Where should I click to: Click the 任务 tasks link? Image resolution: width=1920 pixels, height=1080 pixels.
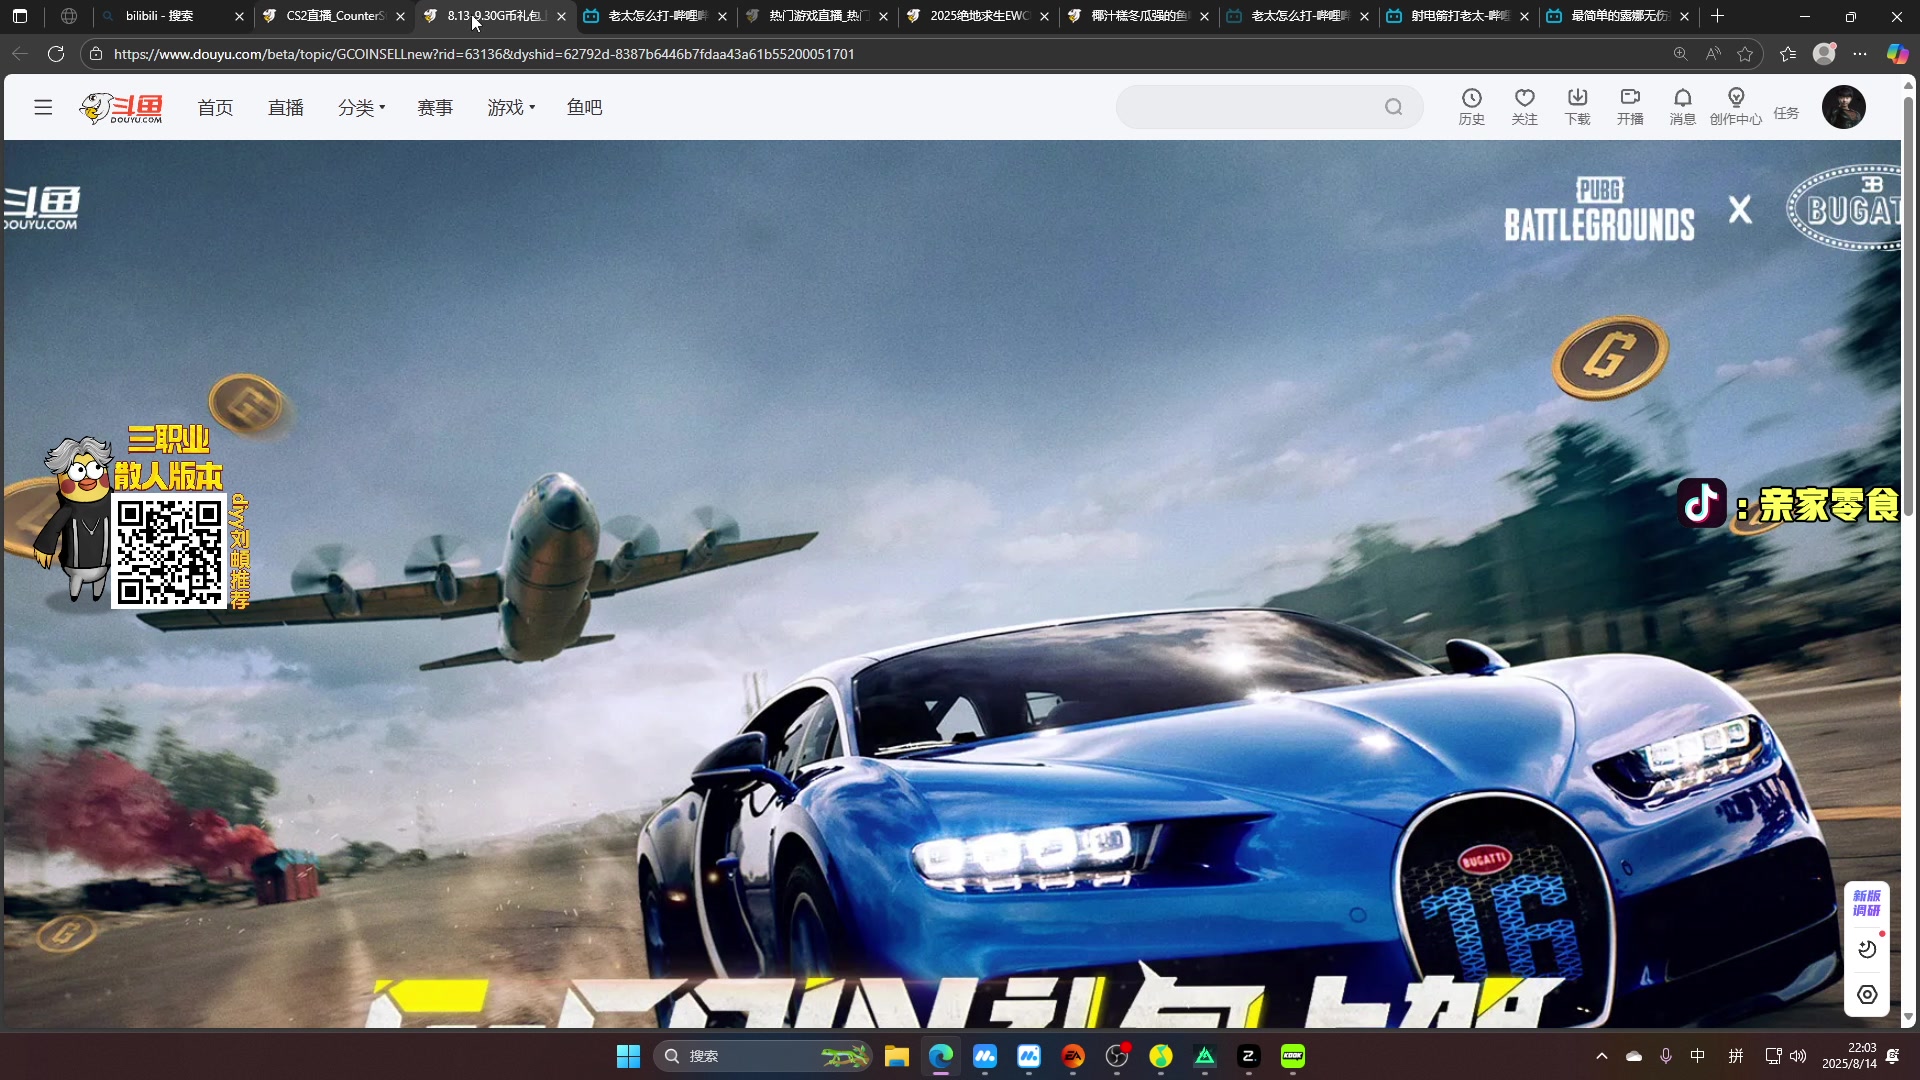pyautogui.click(x=1786, y=113)
